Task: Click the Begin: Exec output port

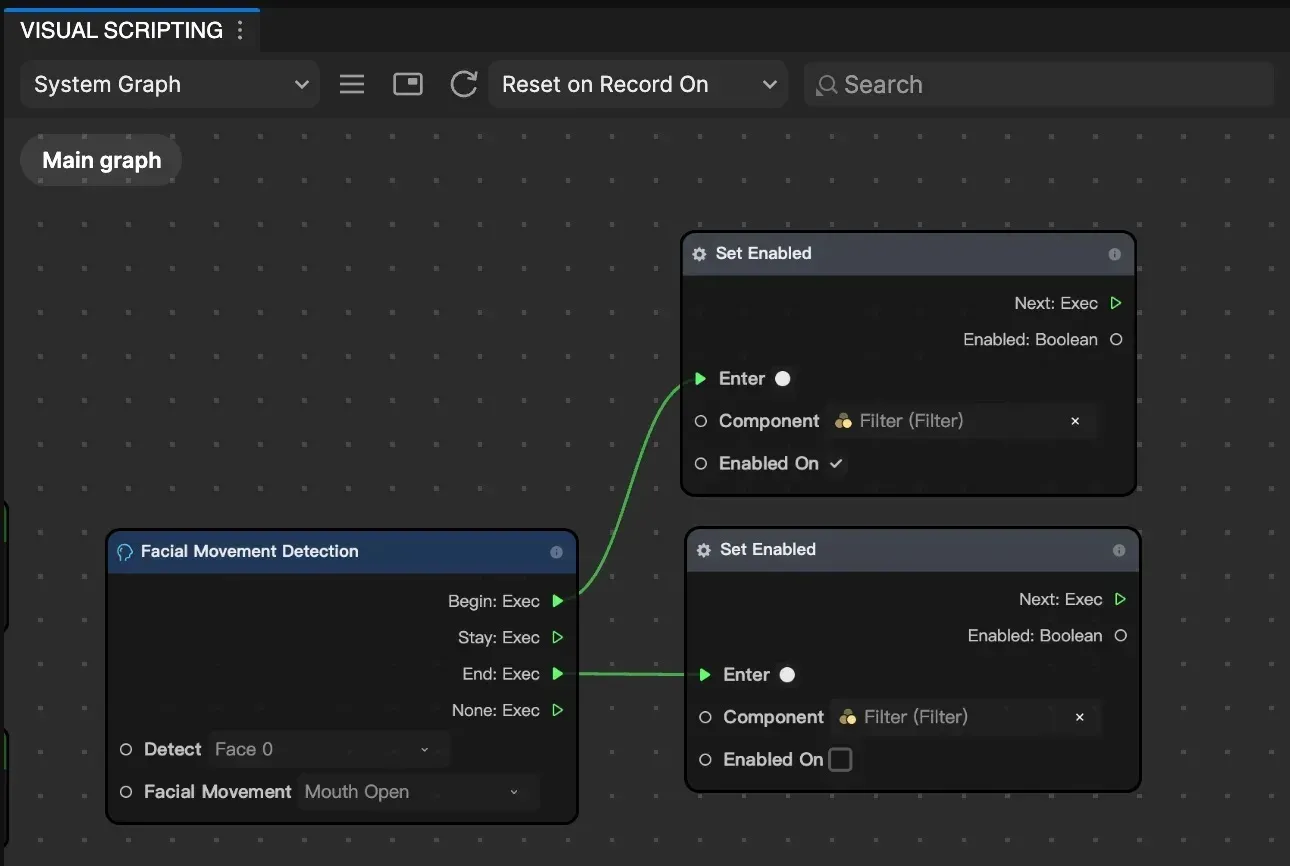Action: (558, 601)
